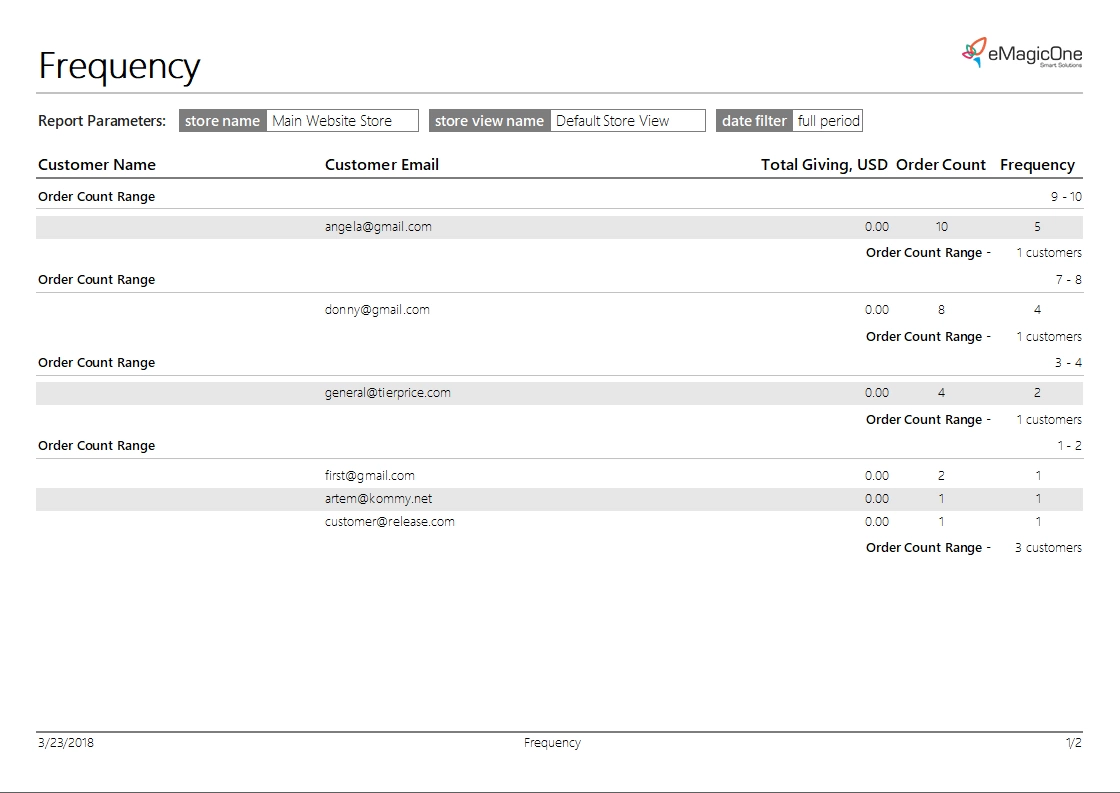
Task: Click frequency 5 in angela row
Action: [1037, 226]
